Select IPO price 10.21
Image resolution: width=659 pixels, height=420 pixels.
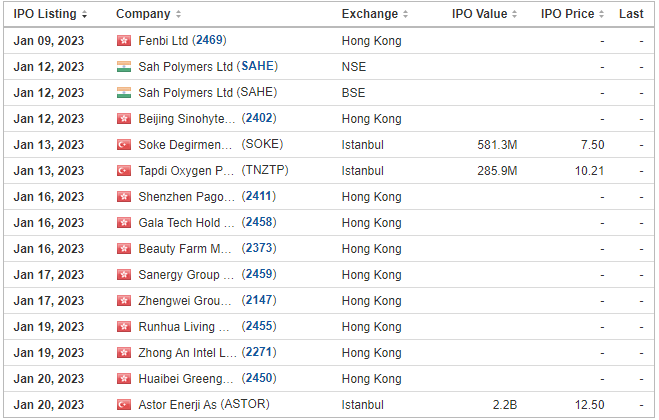[589, 171]
